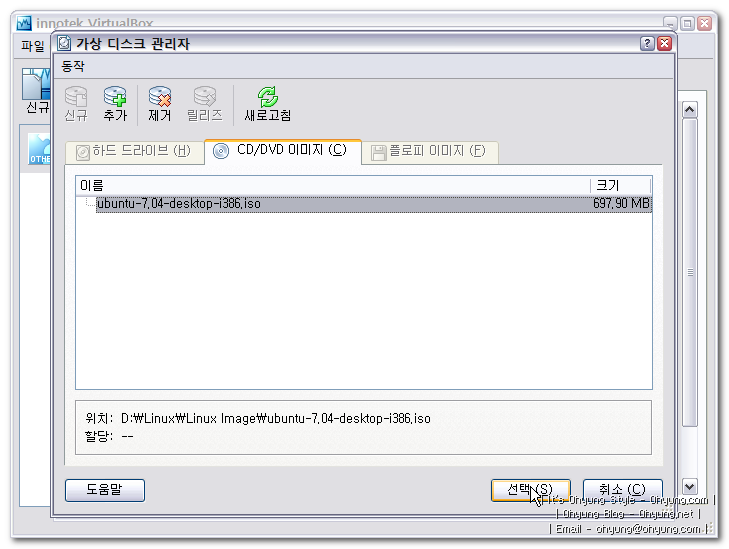Click the 추가 (Add) disk image icon
The image size is (729, 549).
[x=115, y=103]
